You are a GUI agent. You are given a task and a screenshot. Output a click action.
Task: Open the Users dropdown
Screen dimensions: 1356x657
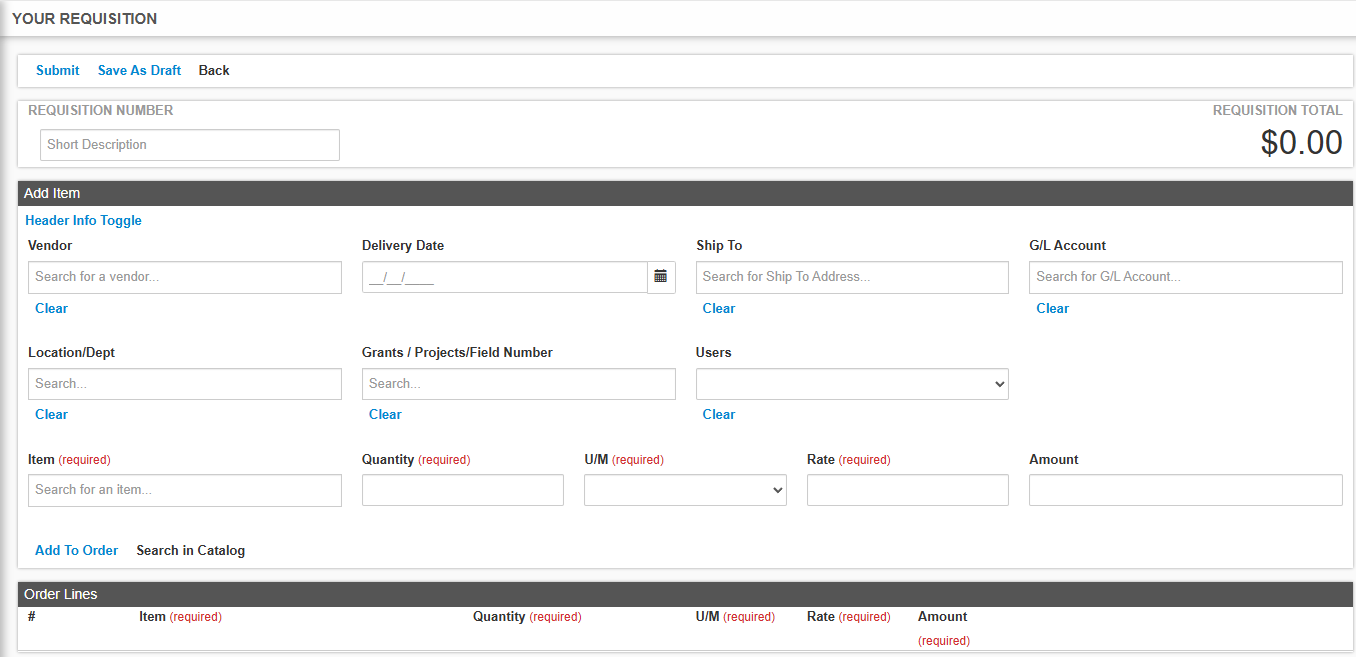851,383
